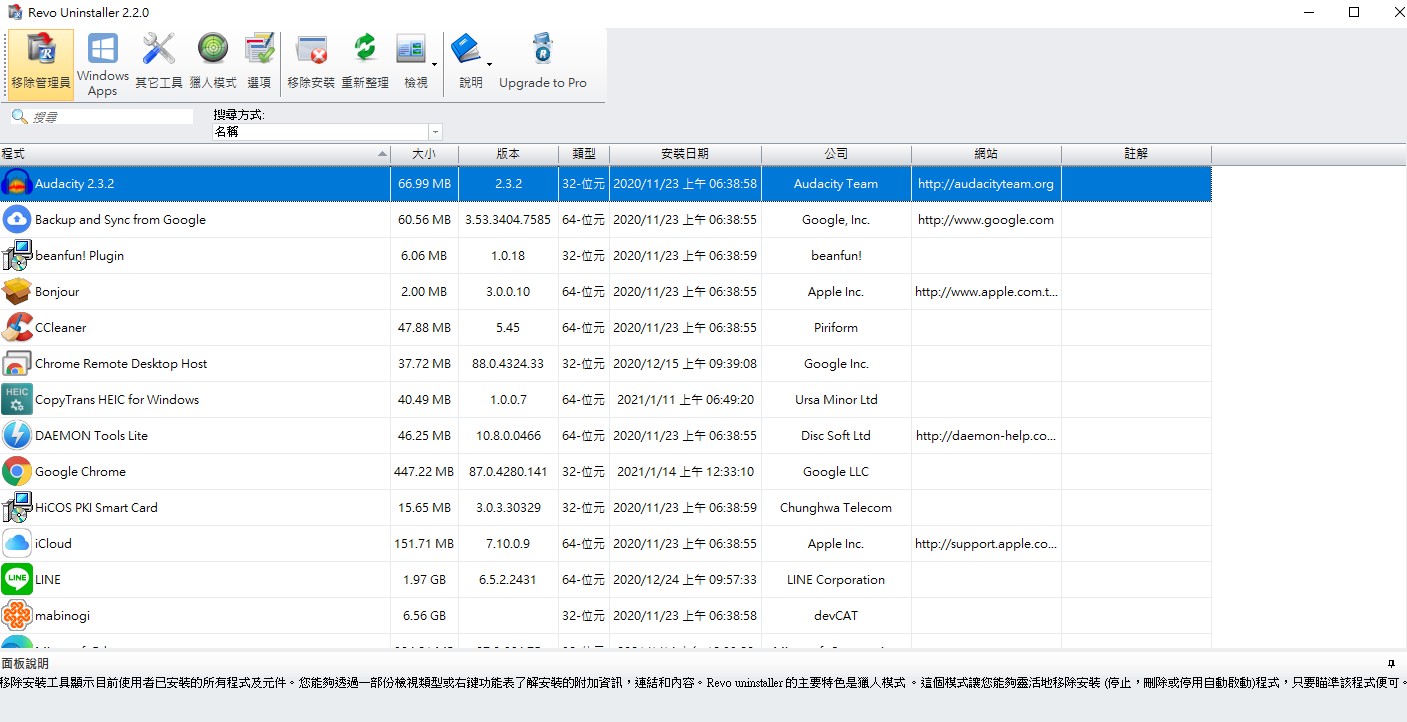Click the CCleaner program name

tap(61, 328)
